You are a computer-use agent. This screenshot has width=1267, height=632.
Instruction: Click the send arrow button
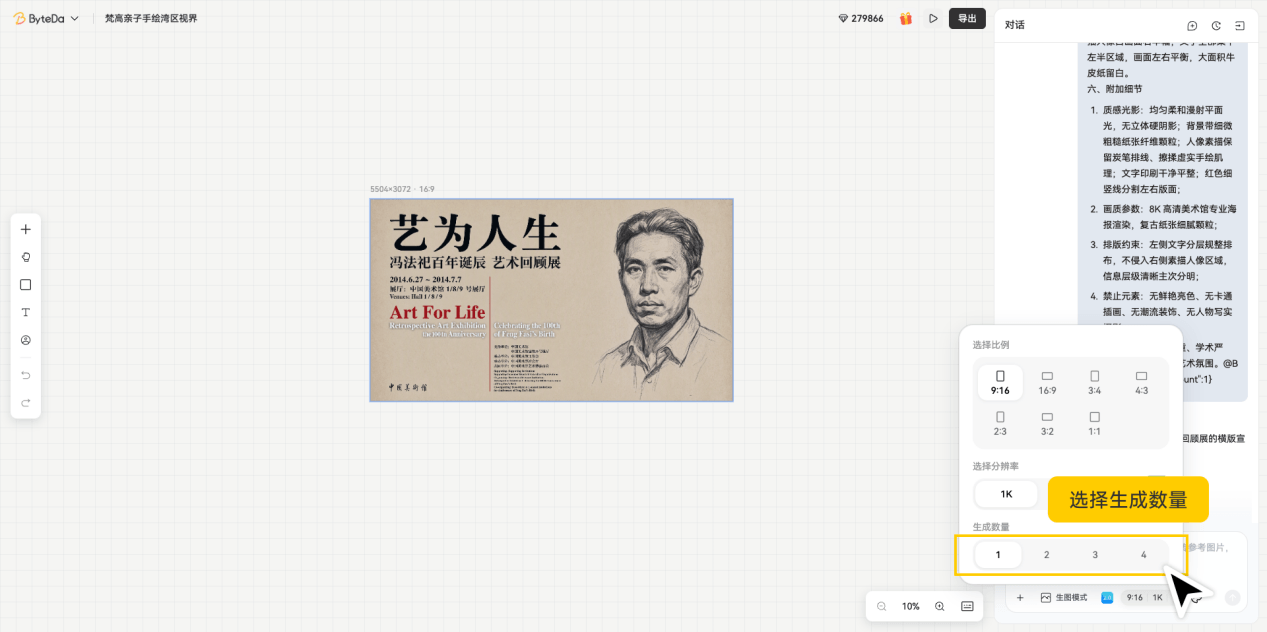pos(1232,598)
